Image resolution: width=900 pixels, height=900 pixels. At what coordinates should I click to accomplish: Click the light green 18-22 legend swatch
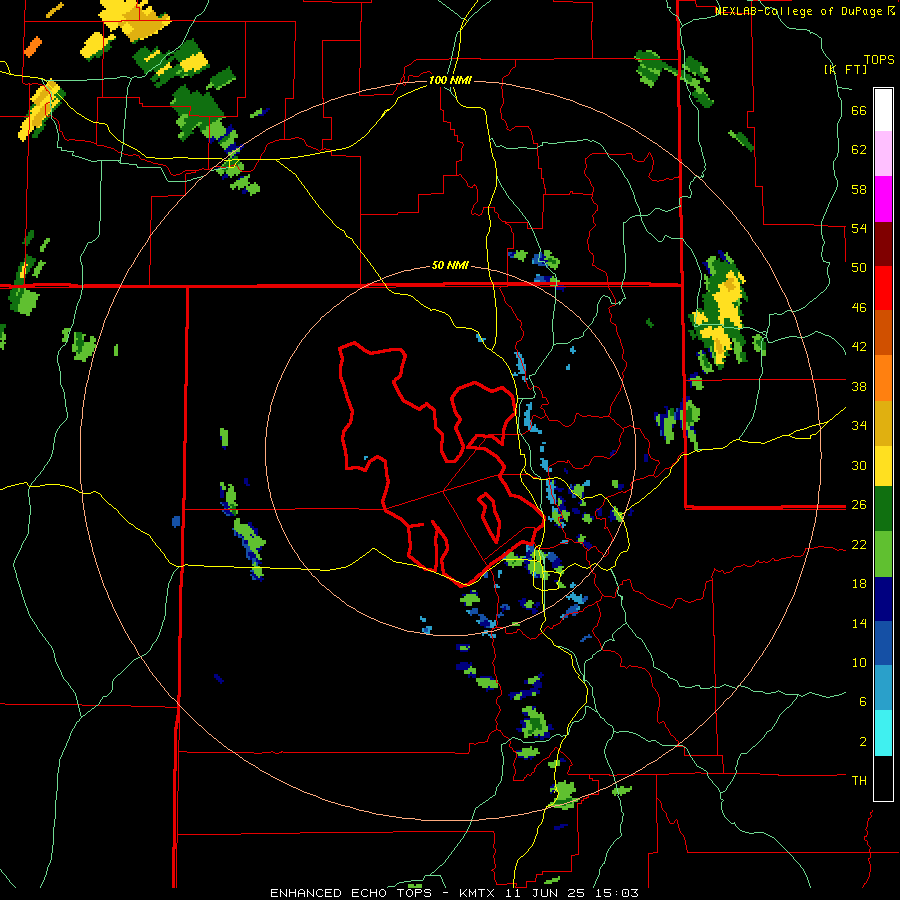coord(883,554)
